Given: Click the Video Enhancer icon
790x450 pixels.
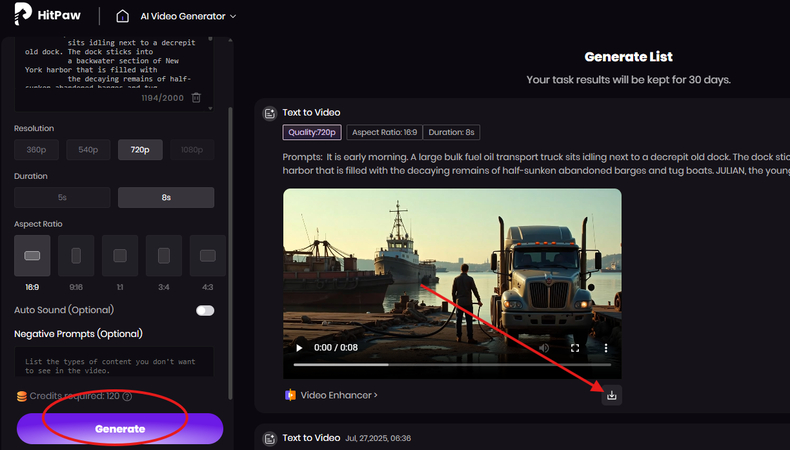Looking at the screenshot, I should pyautogui.click(x=290, y=395).
